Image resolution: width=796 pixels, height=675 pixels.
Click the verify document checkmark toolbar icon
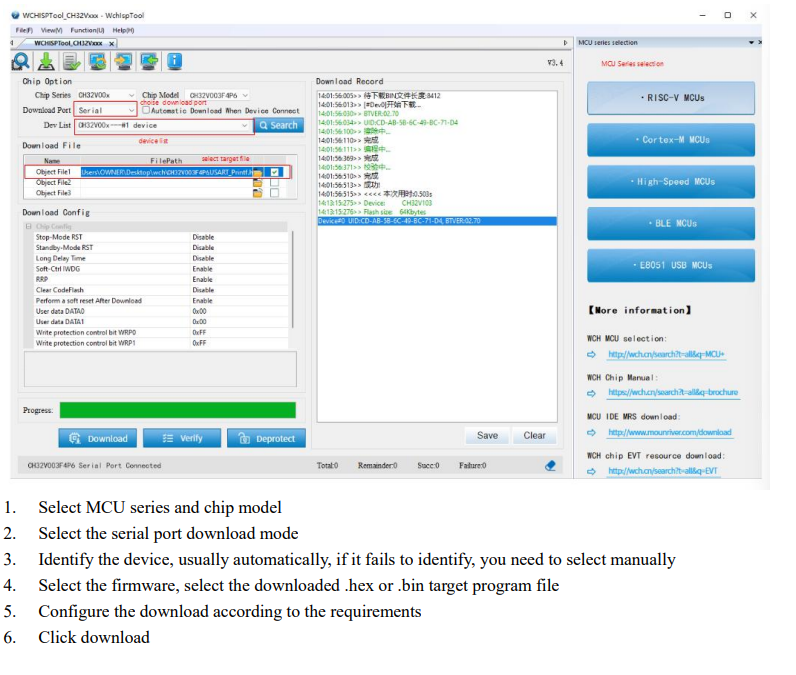pos(72,62)
